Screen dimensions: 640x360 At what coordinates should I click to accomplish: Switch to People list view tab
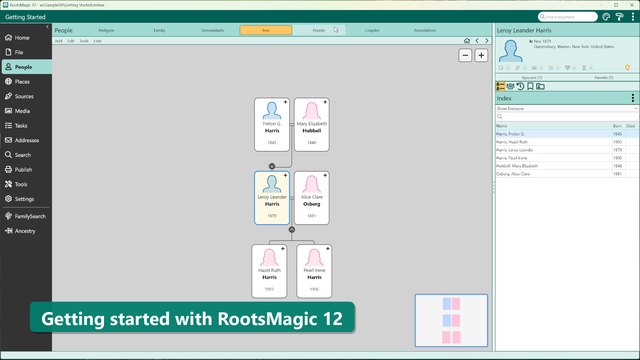tap(319, 30)
